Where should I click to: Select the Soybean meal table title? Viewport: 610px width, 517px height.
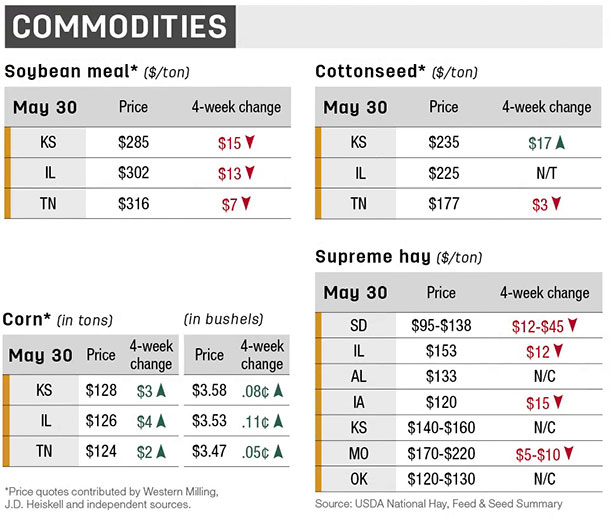point(97,72)
